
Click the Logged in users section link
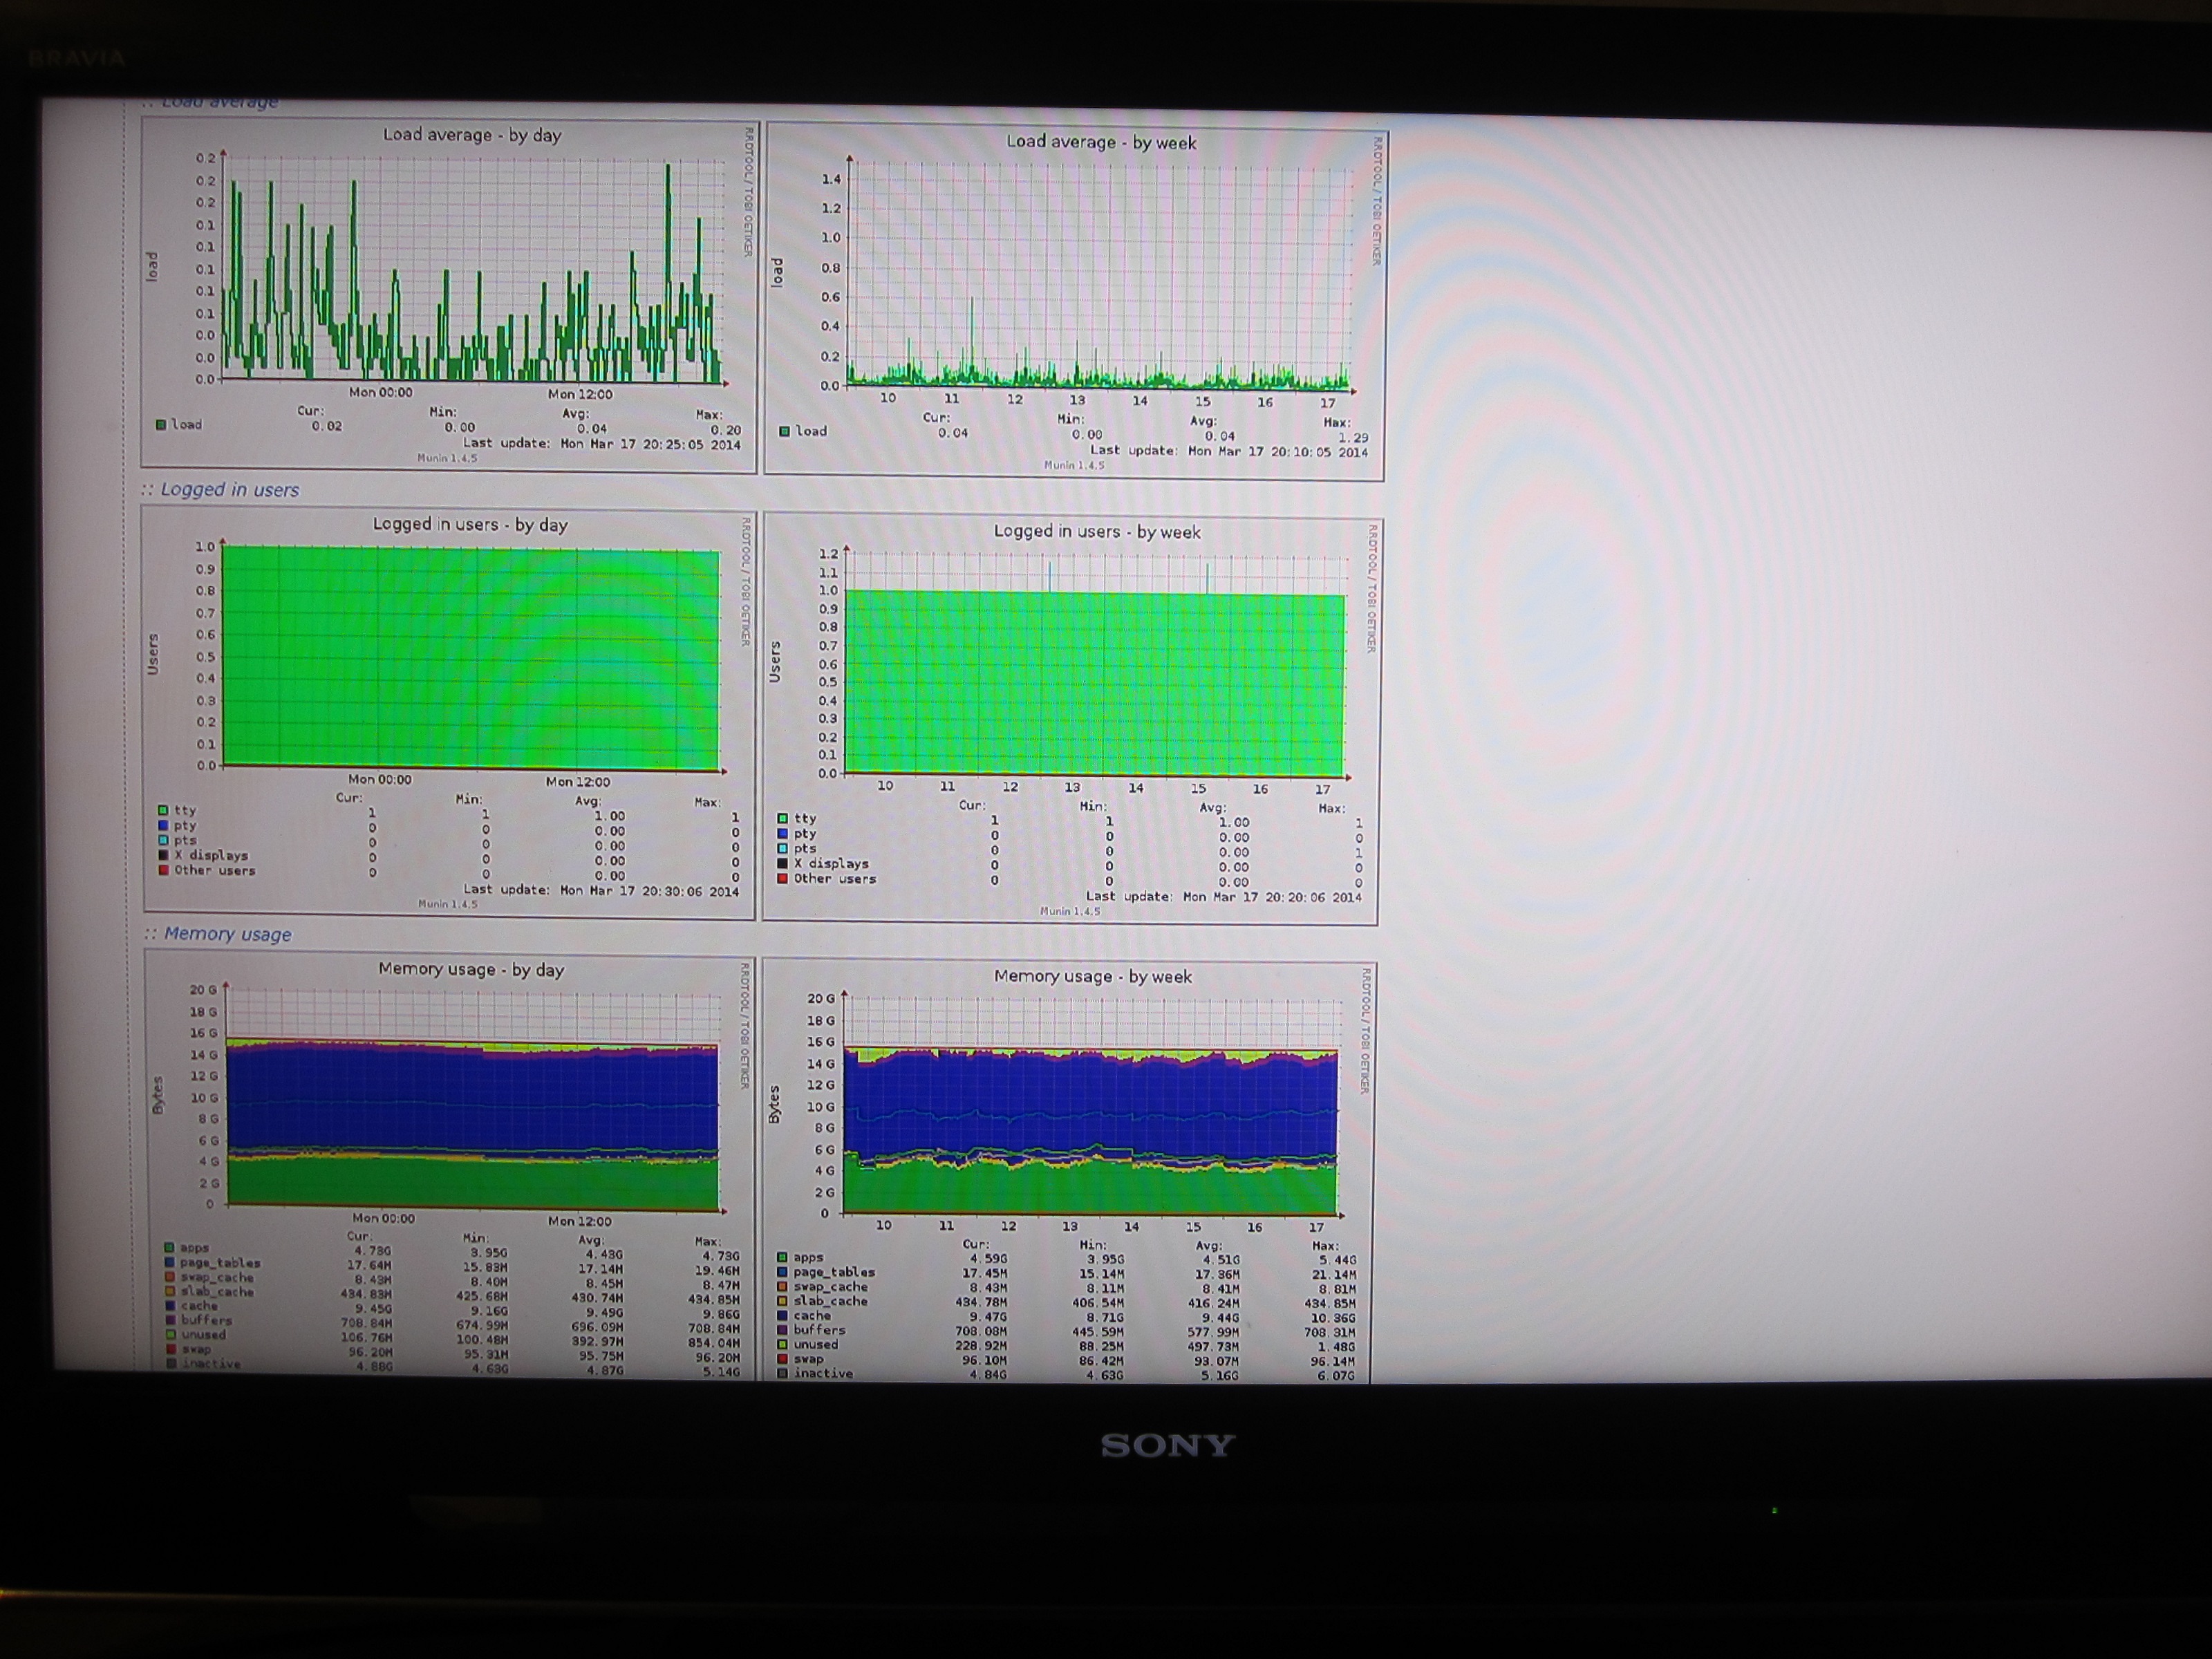[x=230, y=490]
